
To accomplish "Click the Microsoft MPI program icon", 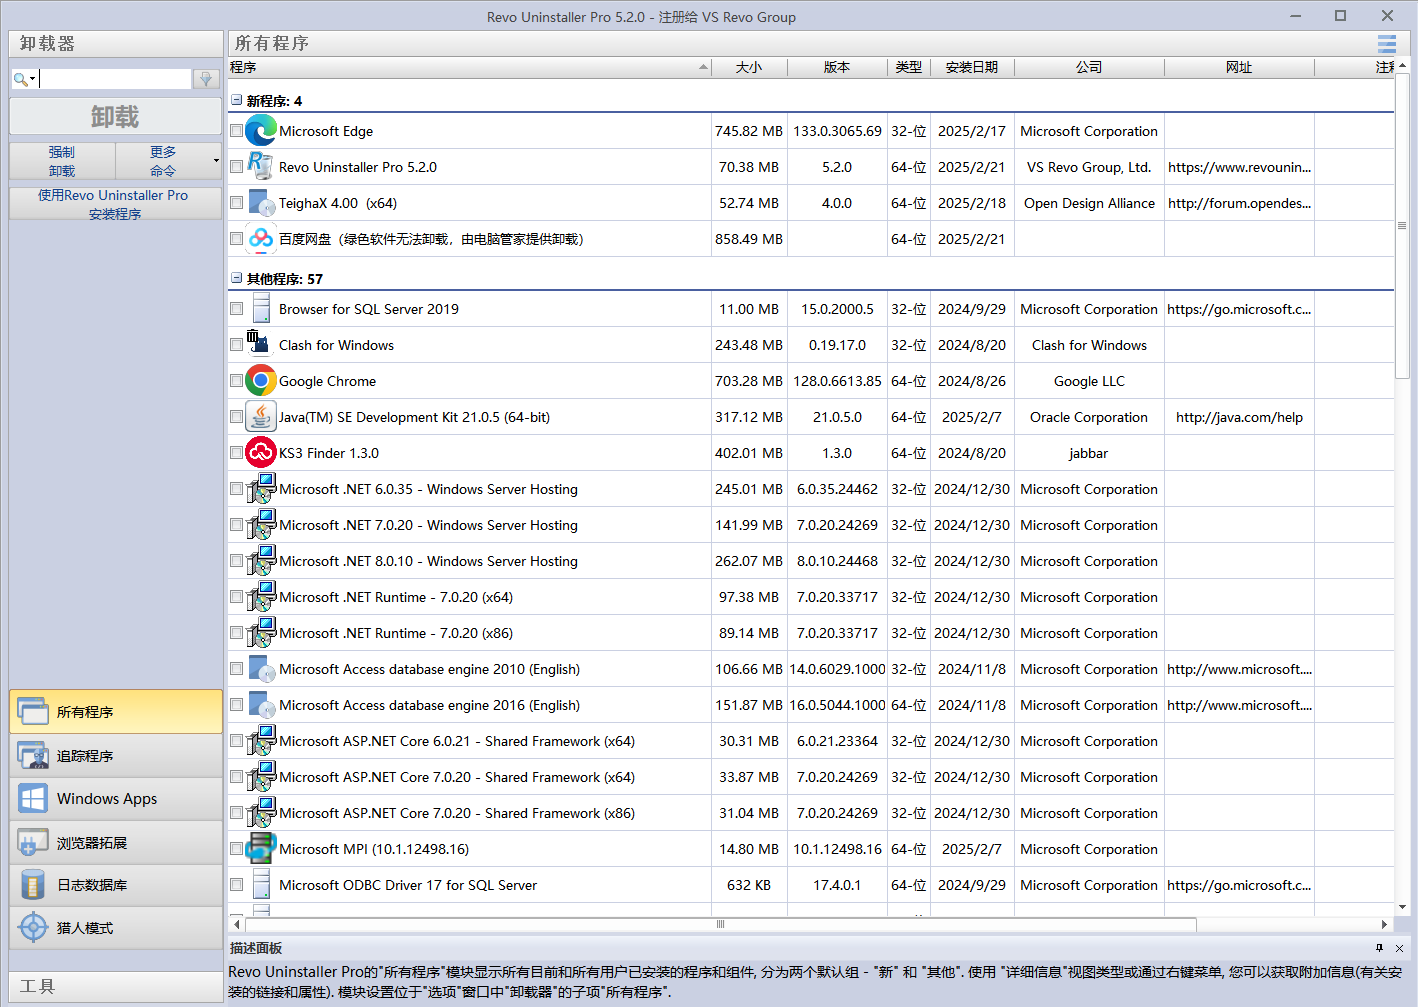I will pyautogui.click(x=261, y=849).
